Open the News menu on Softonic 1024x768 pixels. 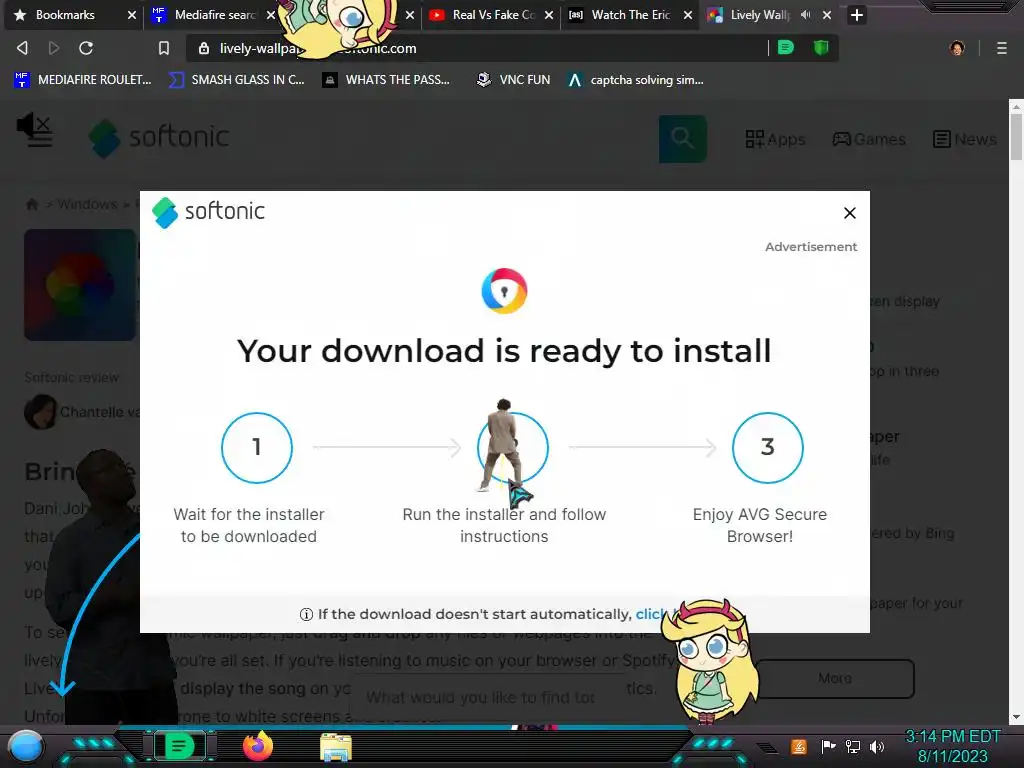(x=965, y=139)
